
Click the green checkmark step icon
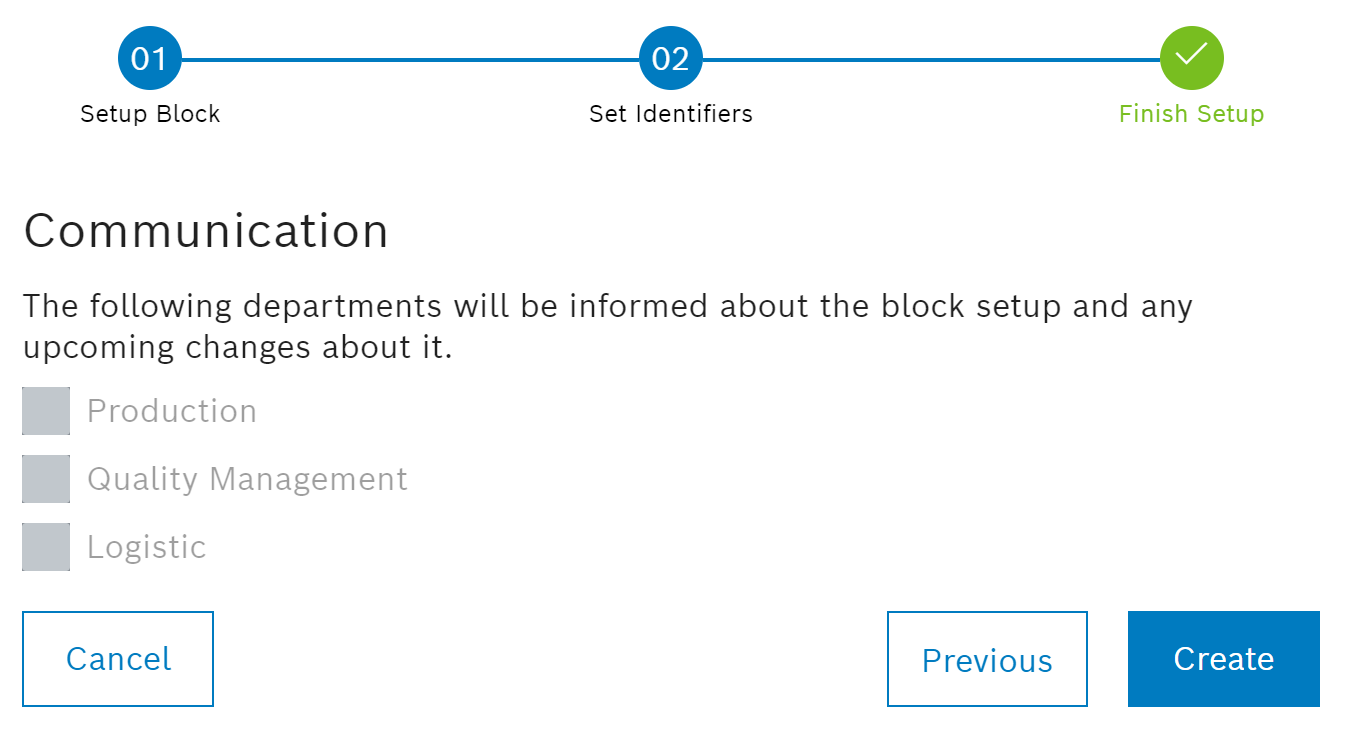pyautogui.click(x=1191, y=56)
